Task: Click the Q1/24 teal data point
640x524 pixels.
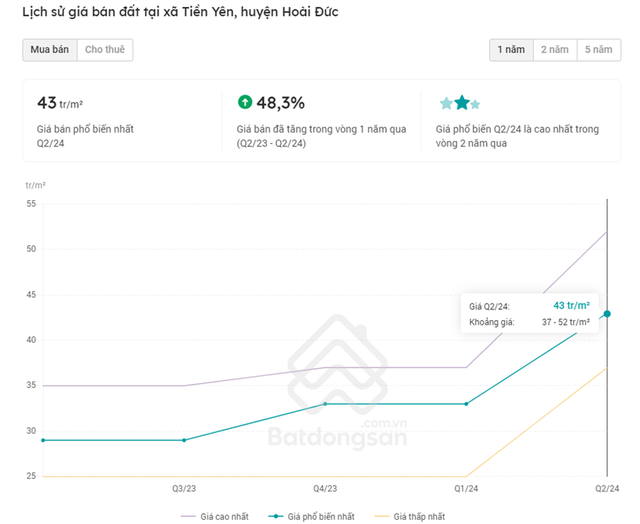Action: pyautogui.click(x=466, y=404)
